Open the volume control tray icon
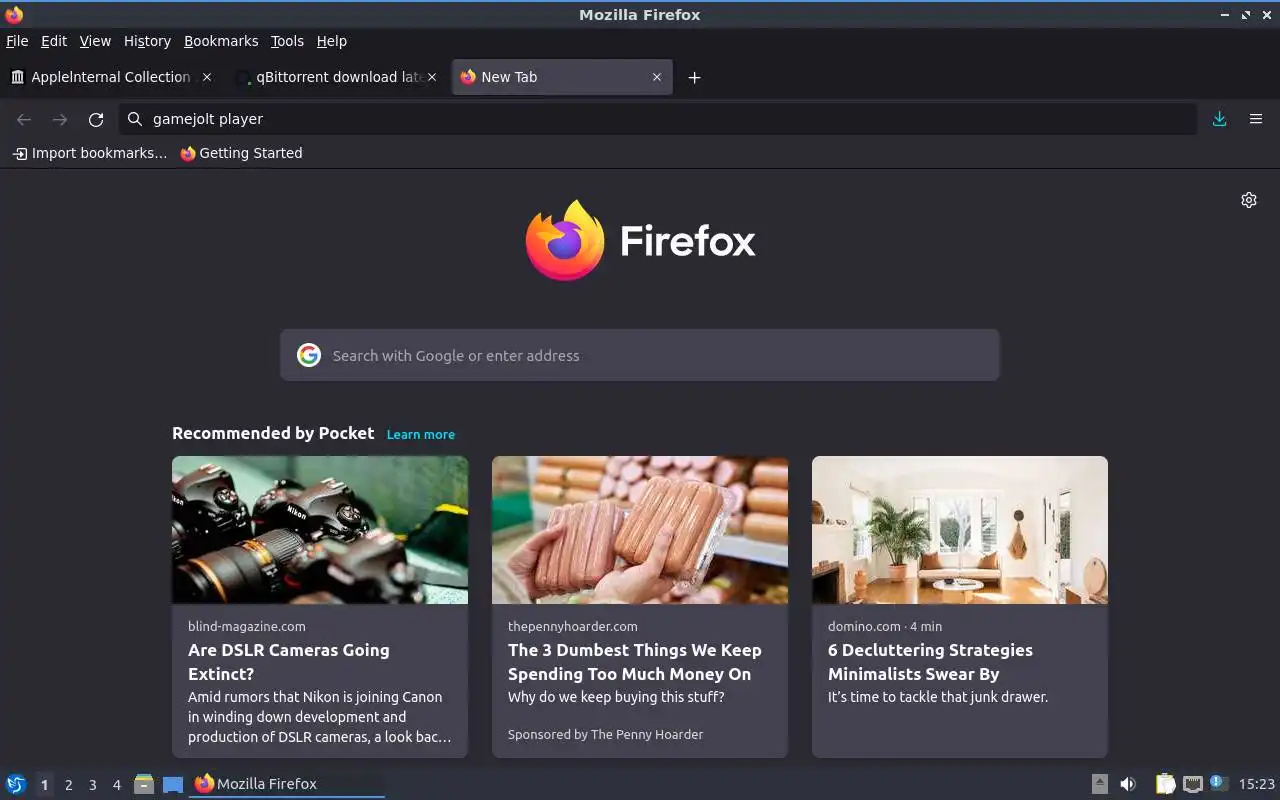Image resolution: width=1280 pixels, height=800 pixels. (x=1128, y=784)
